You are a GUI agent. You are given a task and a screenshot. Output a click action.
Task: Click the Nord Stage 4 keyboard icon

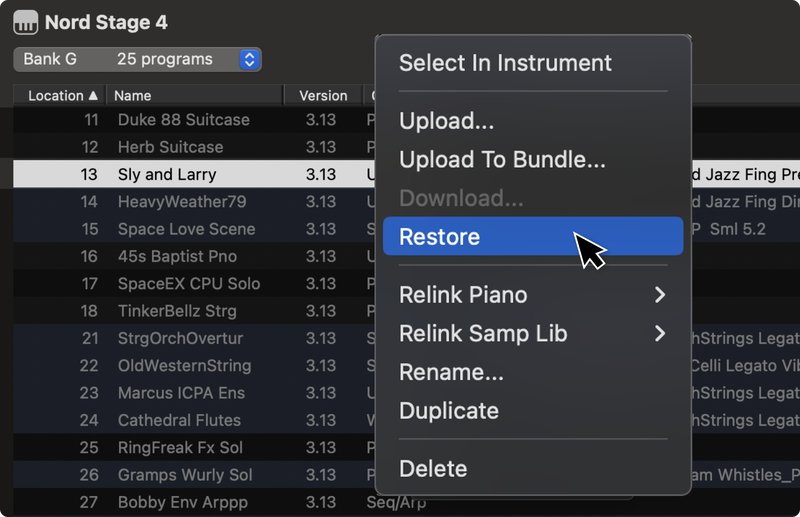click(26, 22)
